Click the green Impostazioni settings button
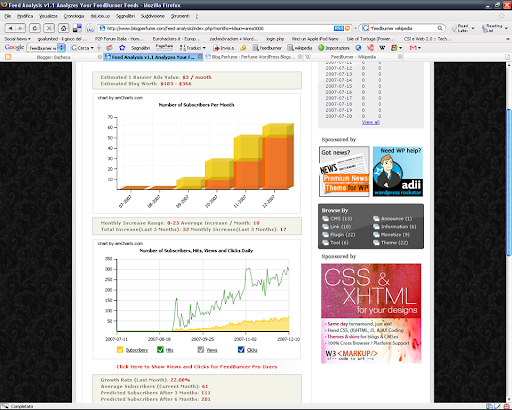Screen dimensions: 512x410 pos(334,48)
